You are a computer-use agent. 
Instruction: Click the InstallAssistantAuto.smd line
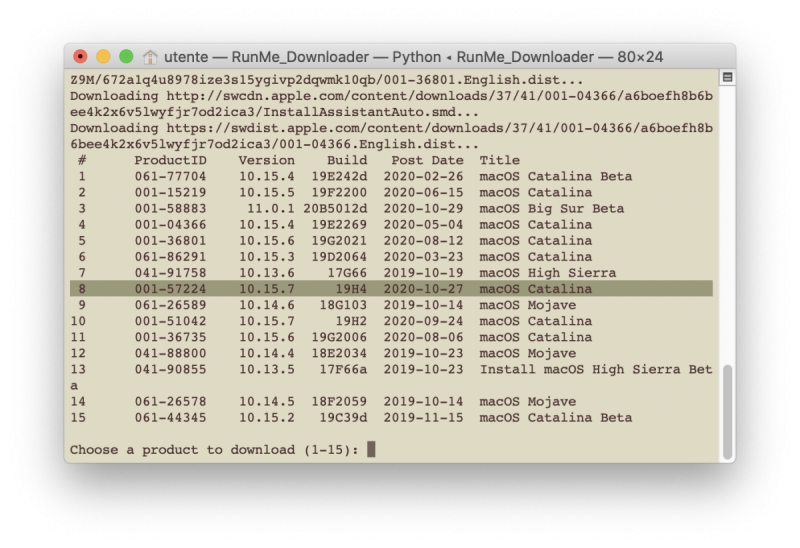point(274,112)
